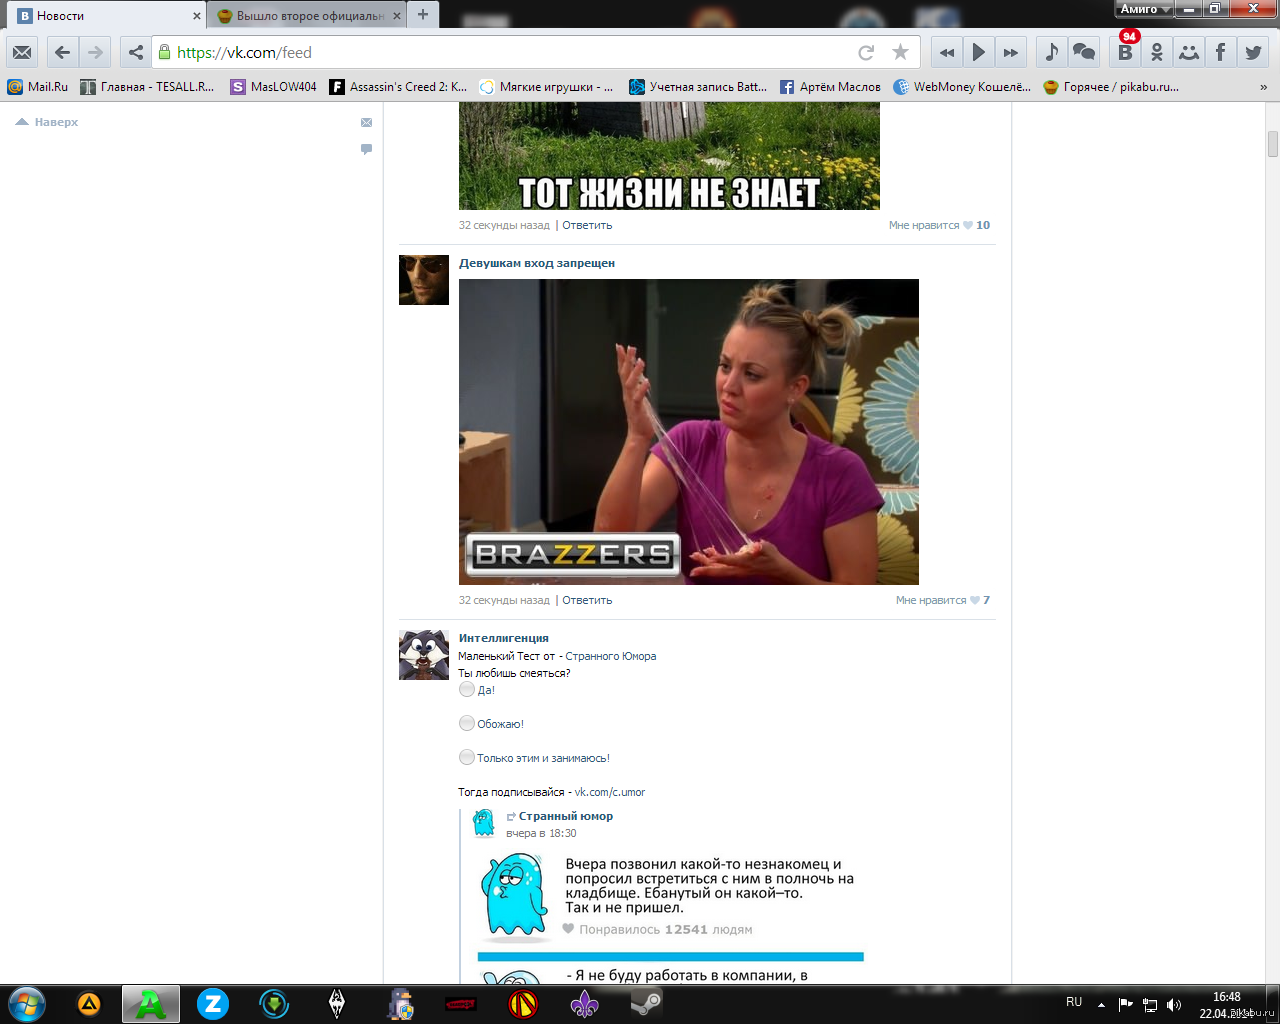Image resolution: width=1280 pixels, height=1024 pixels.
Task: Click 'Ответить' under the Brazzers image post
Action: coord(587,600)
